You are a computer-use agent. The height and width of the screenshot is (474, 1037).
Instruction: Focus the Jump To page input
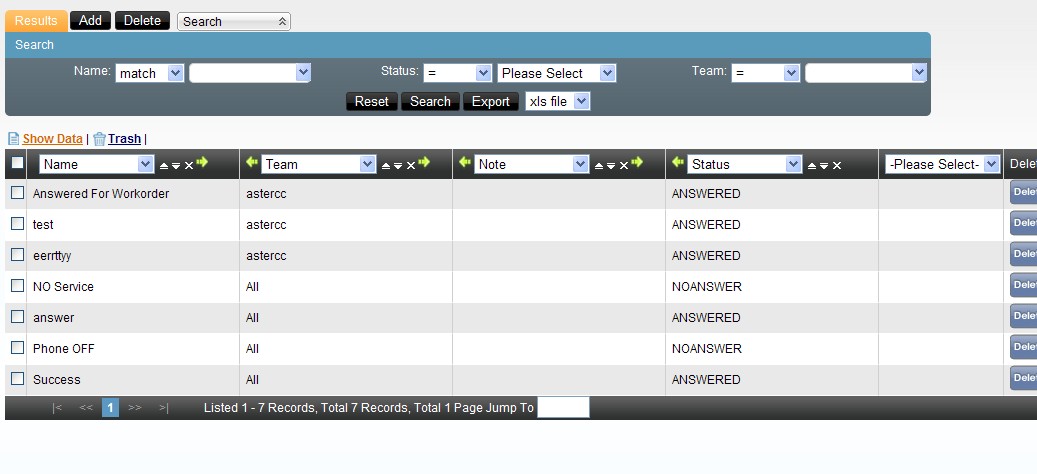[x=563, y=407]
